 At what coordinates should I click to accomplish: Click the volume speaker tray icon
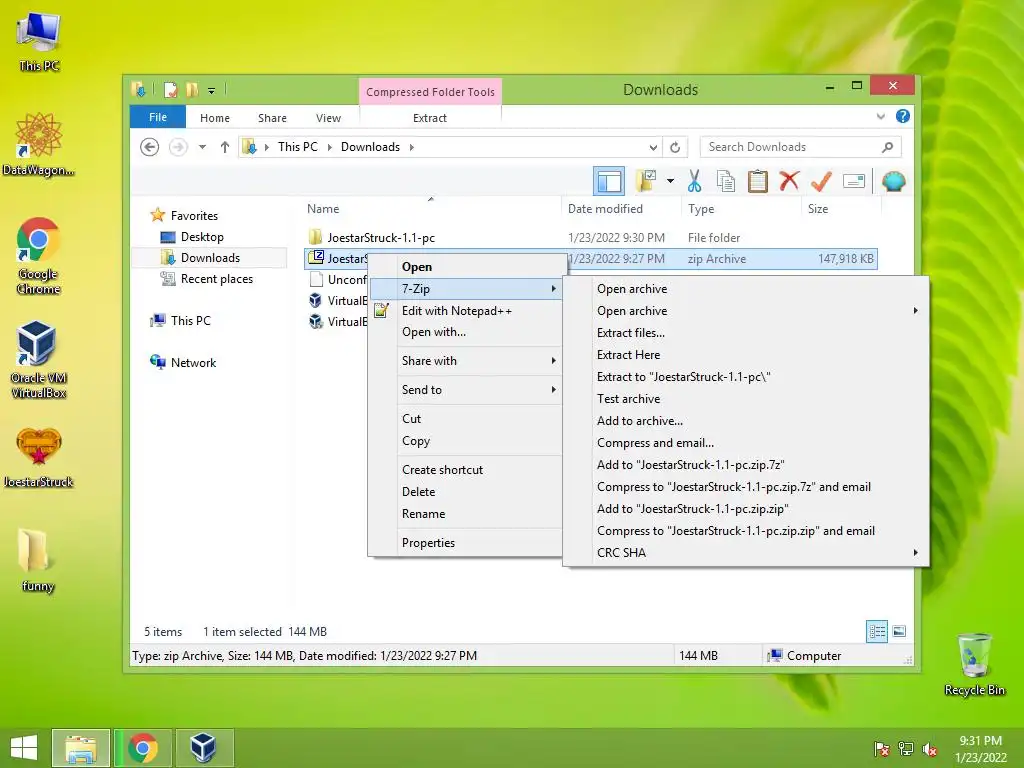tap(930, 749)
